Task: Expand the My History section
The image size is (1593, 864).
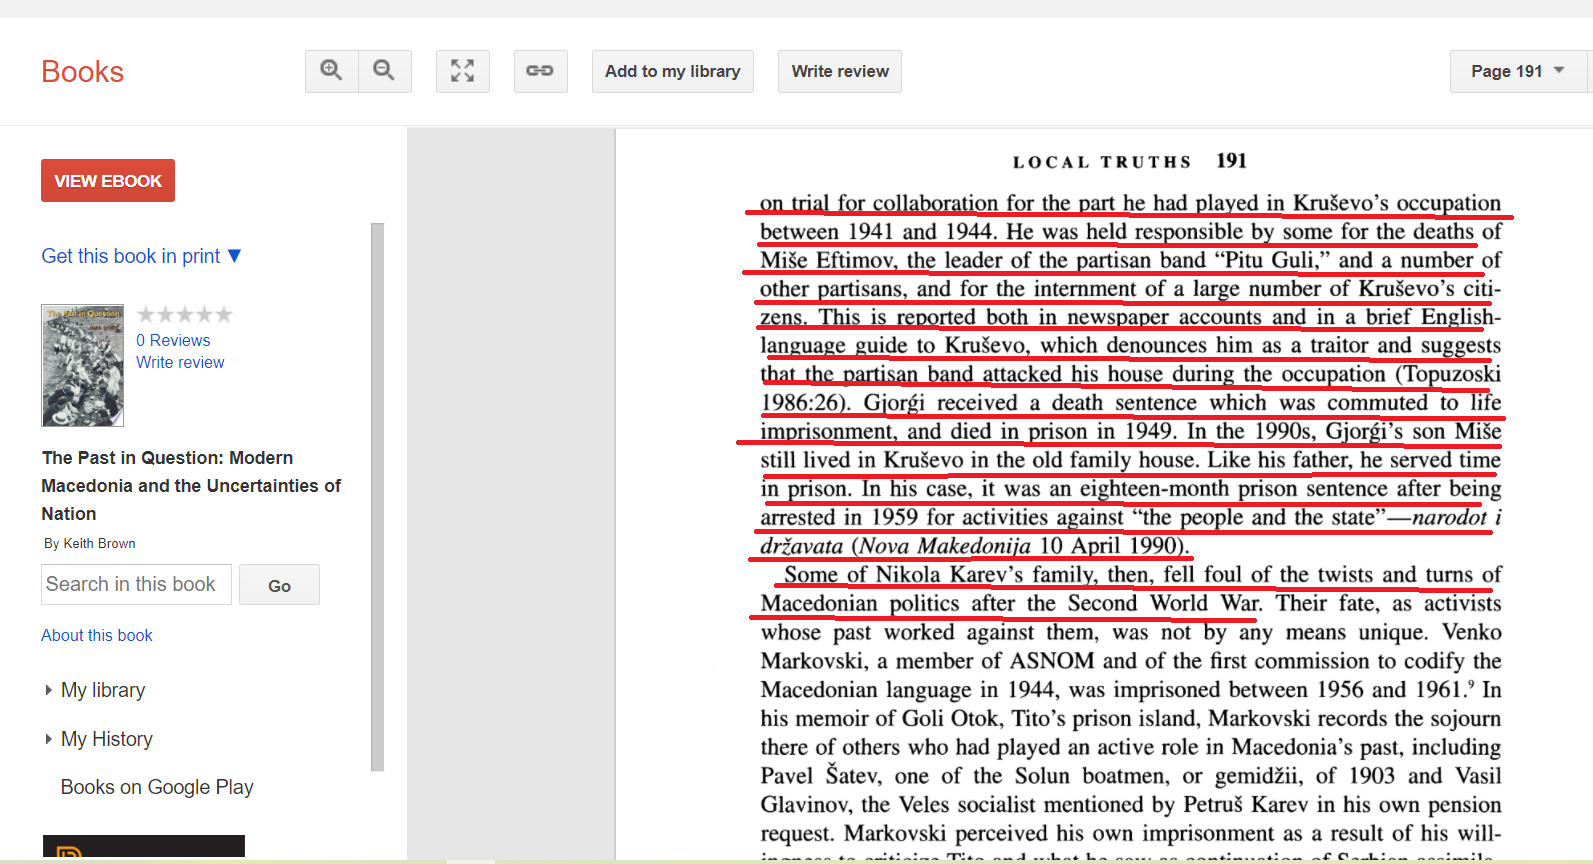Action: 99,739
